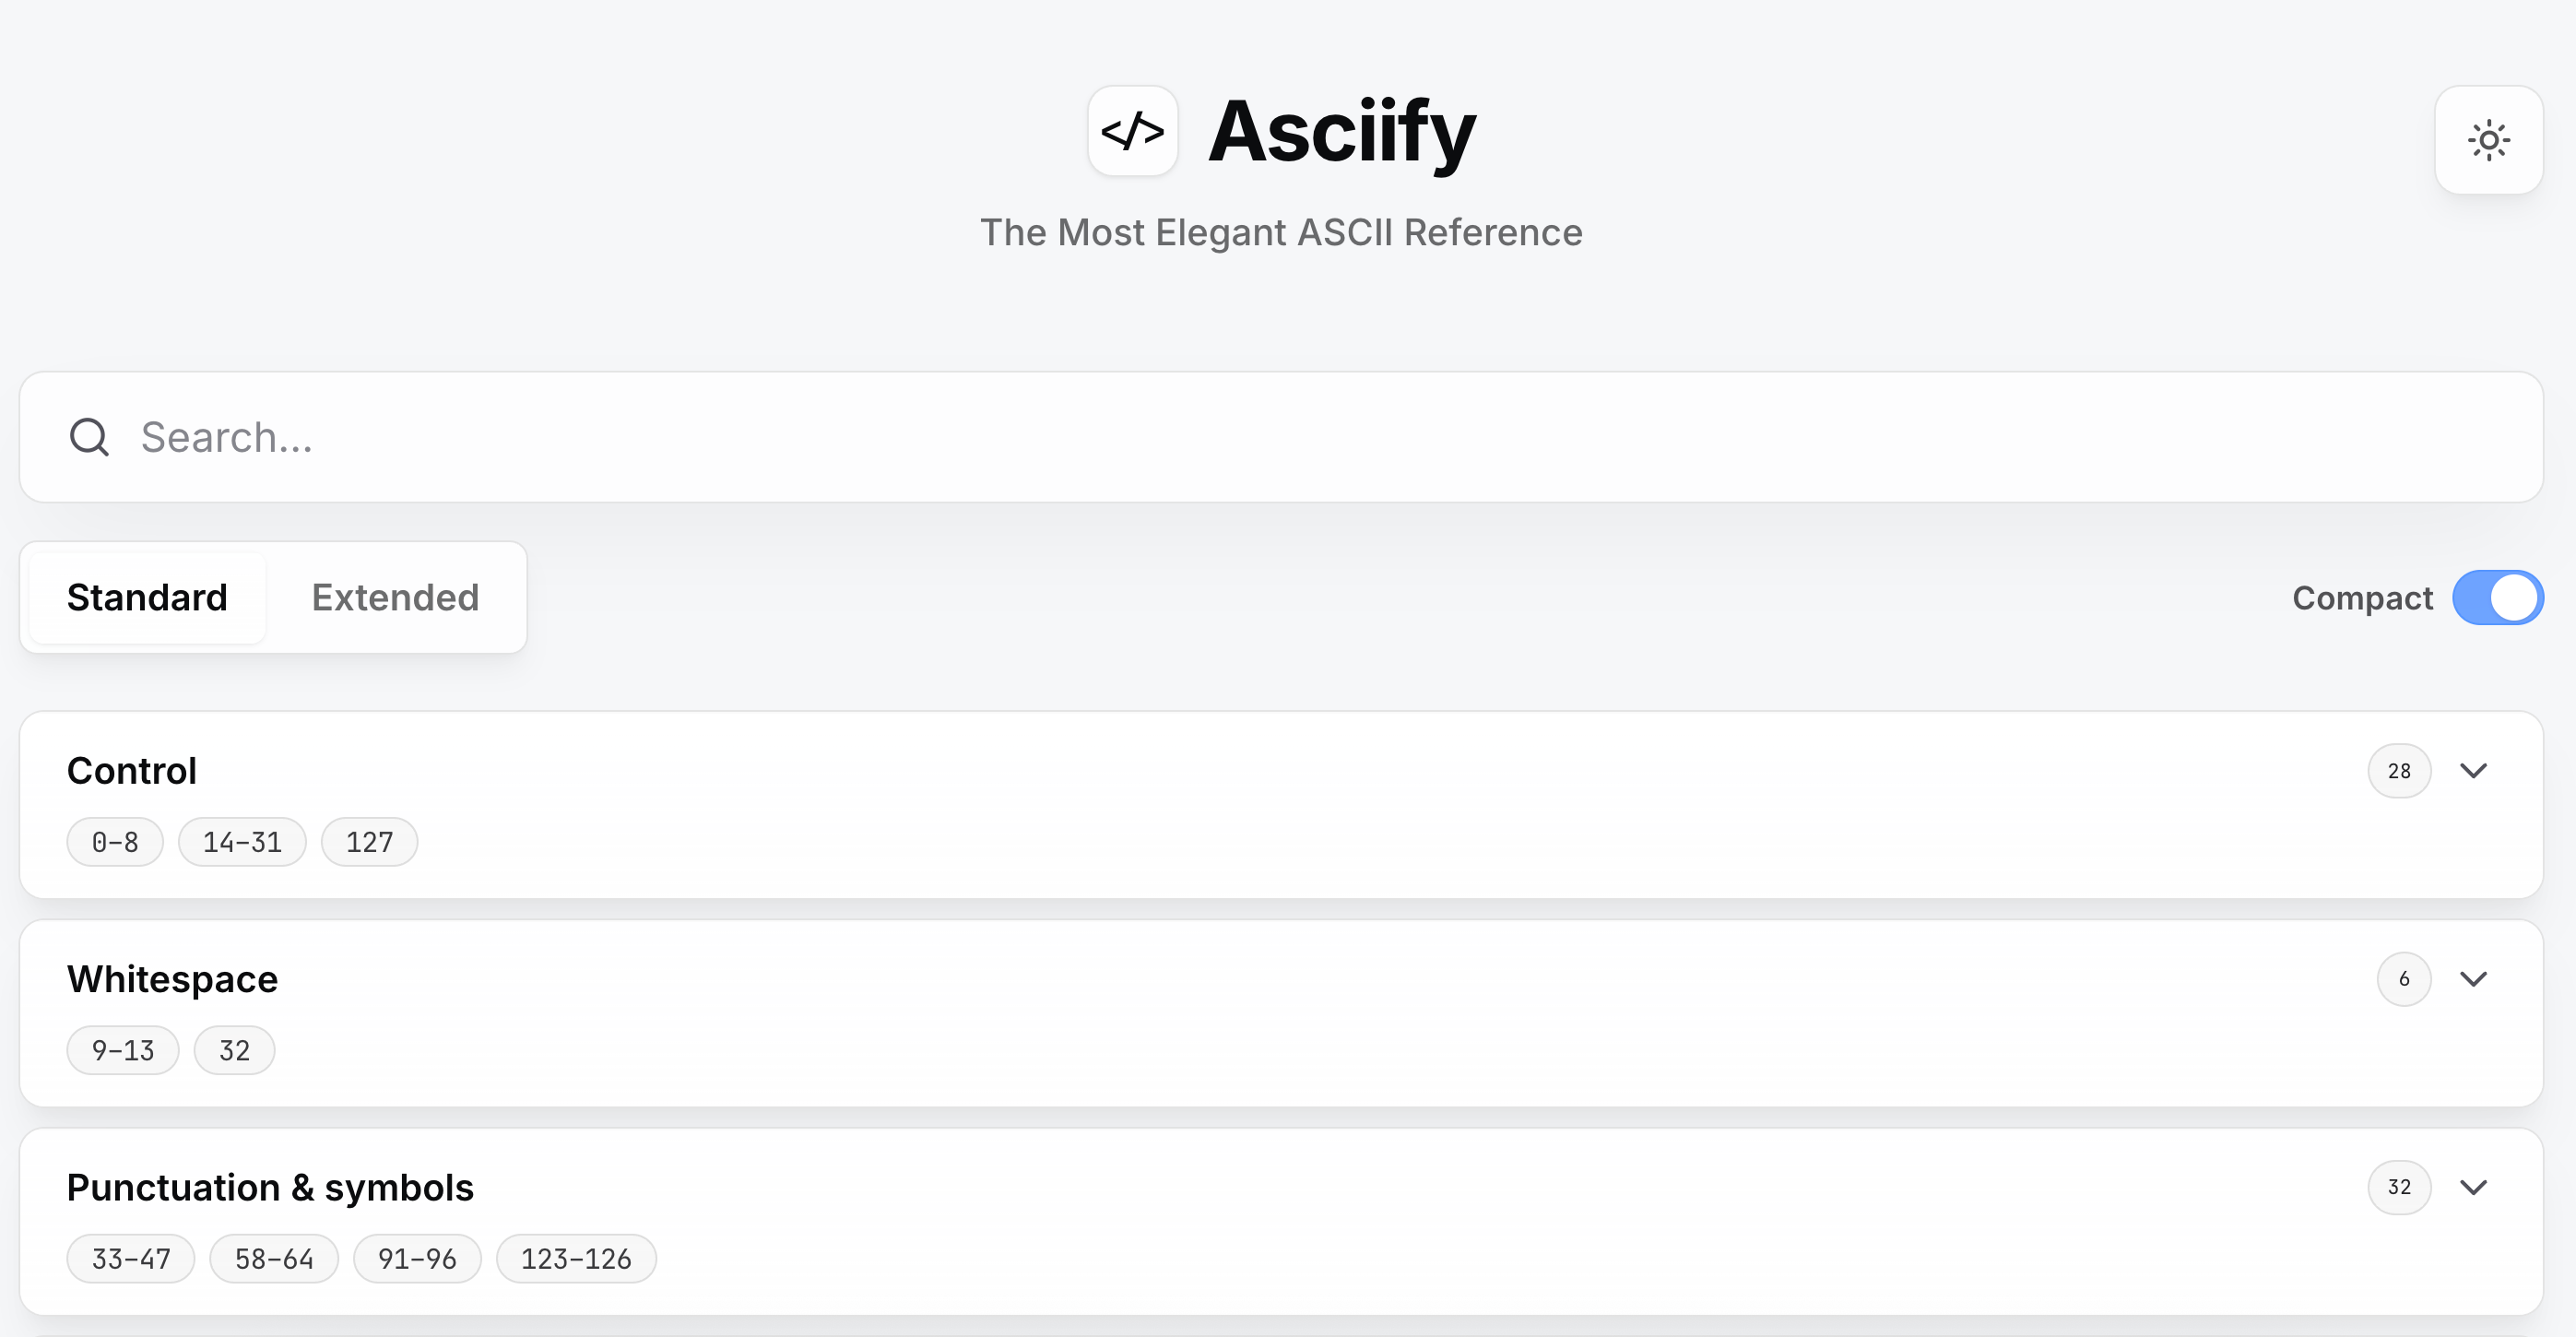Select the 0-8 range chip
2576x1337 pixels.
pyautogui.click(x=115, y=842)
